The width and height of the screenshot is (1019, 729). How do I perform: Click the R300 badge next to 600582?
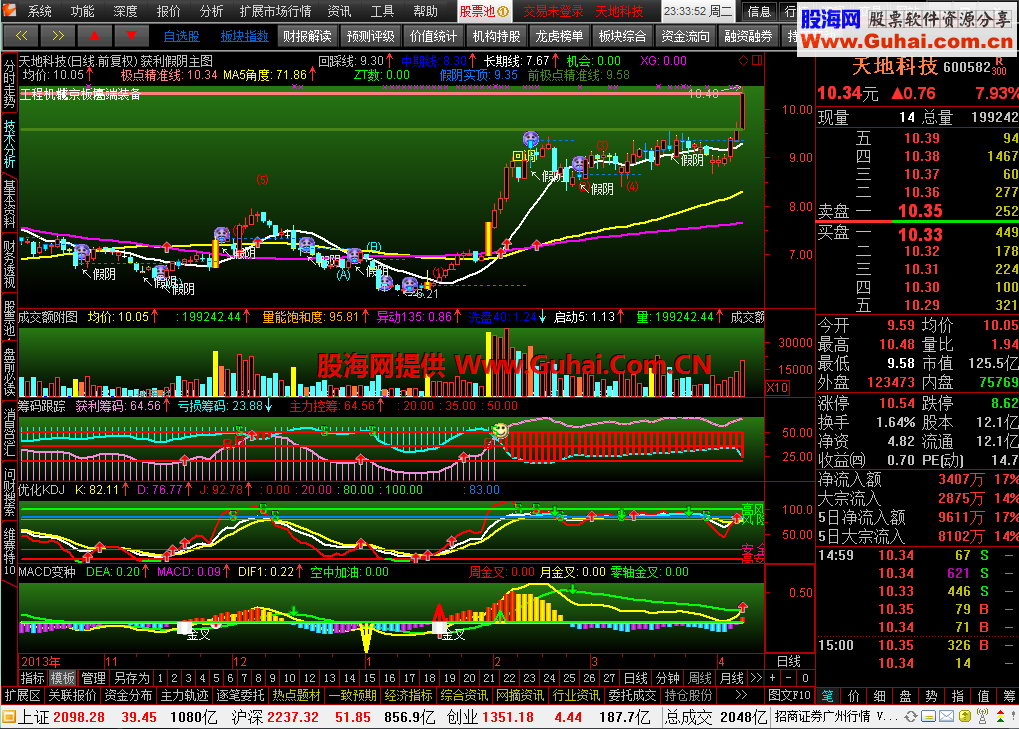(999, 66)
